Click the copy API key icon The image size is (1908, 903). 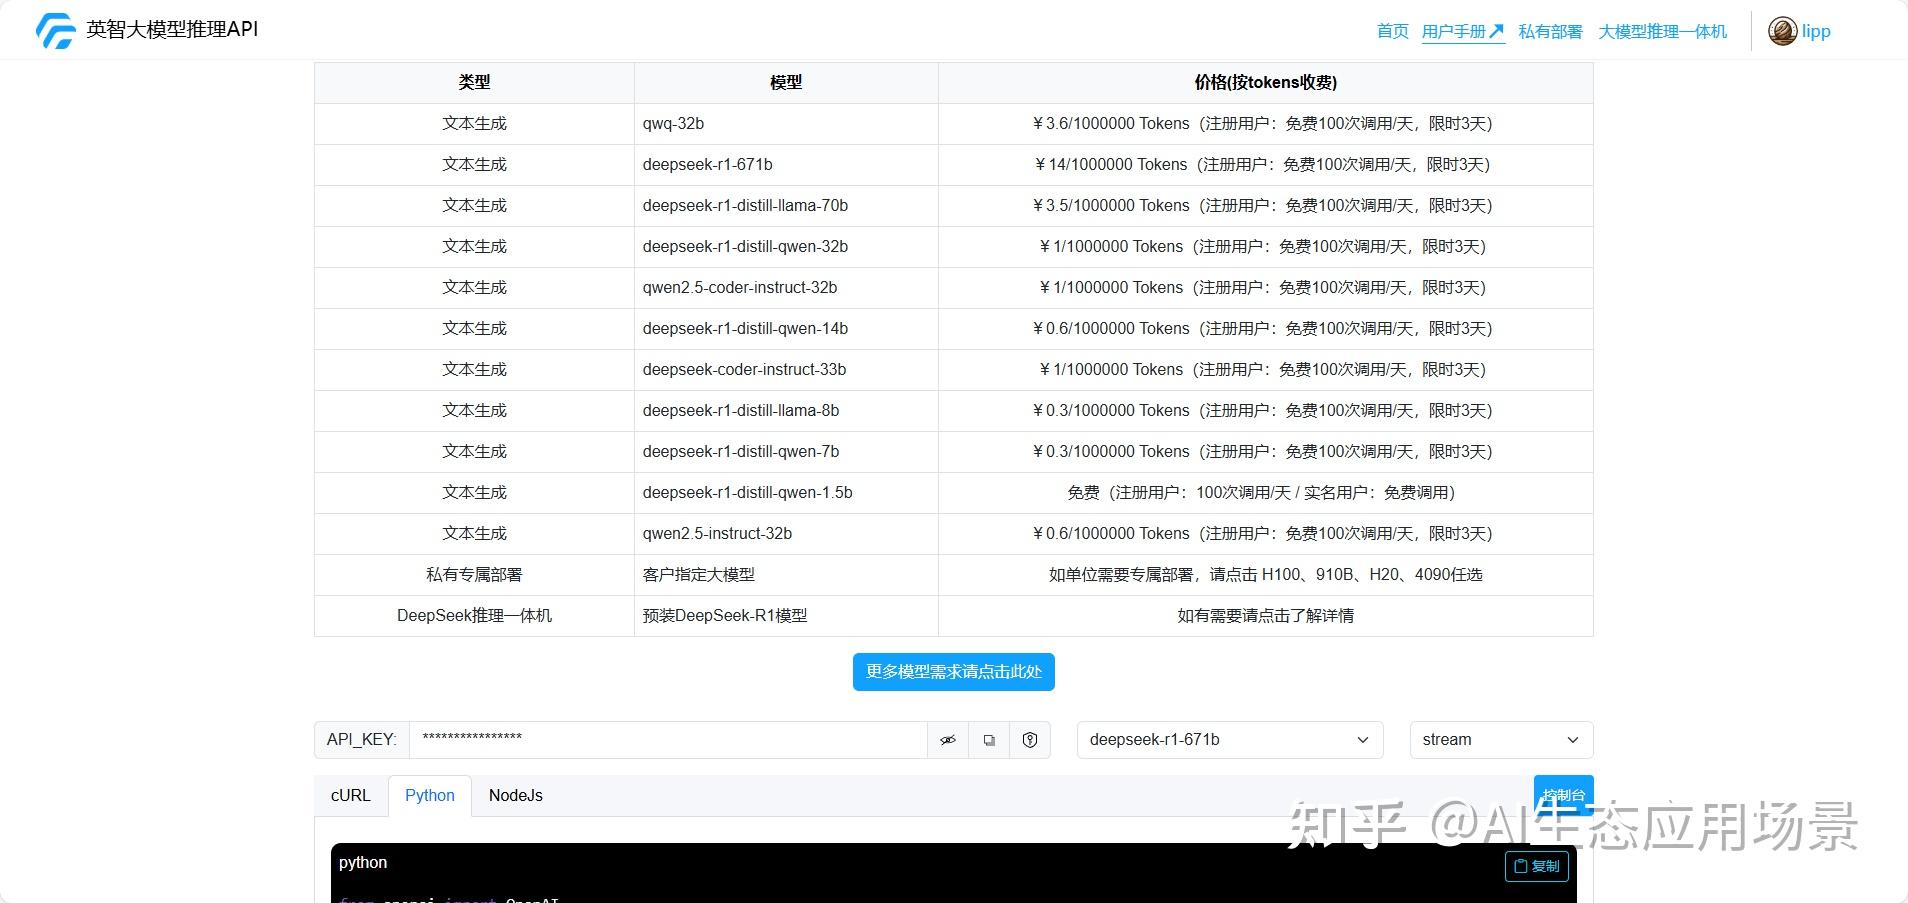tap(988, 740)
